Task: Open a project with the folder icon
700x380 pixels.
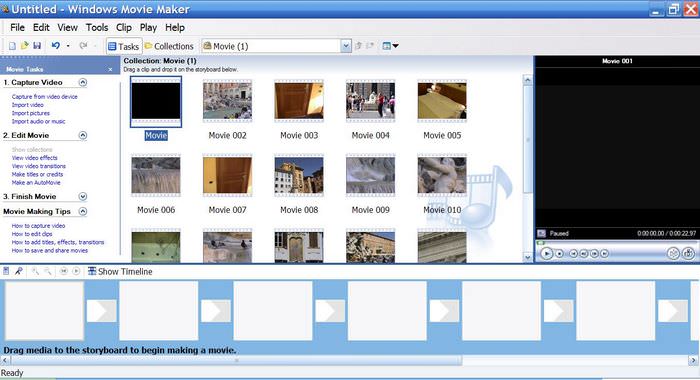Action: pos(25,46)
